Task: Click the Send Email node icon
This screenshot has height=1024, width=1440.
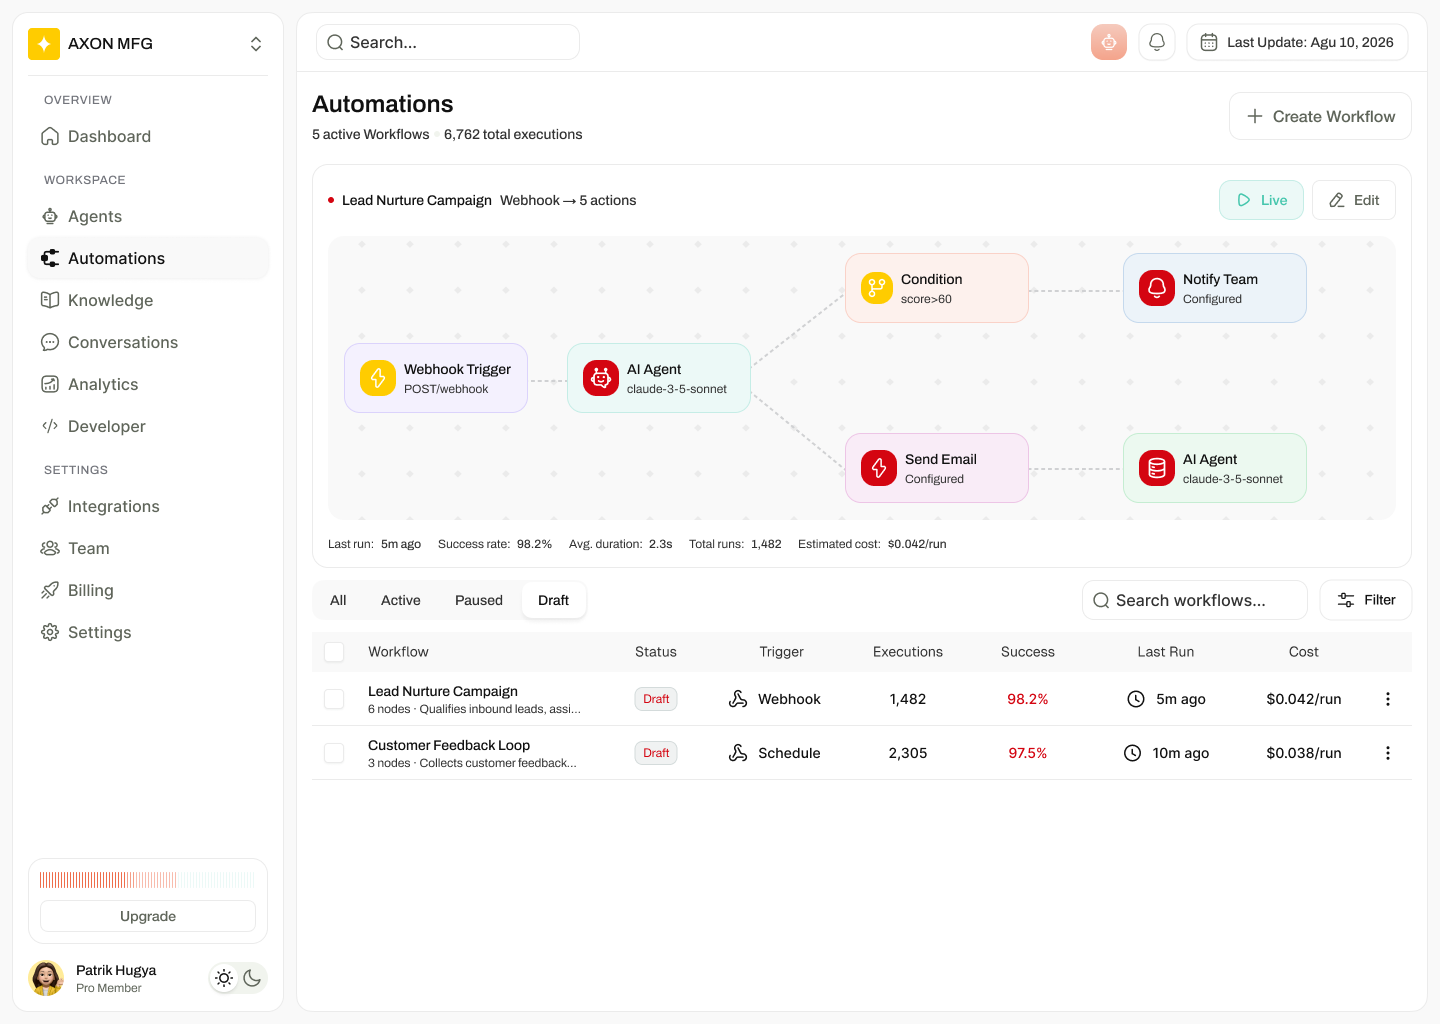Action: [879, 468]
